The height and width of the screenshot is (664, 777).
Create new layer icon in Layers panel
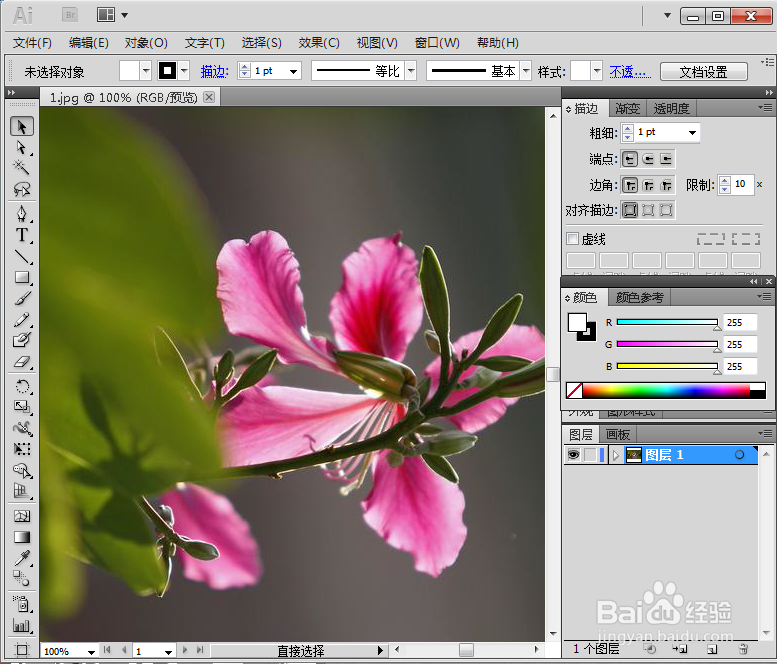(x=712, y=649)
